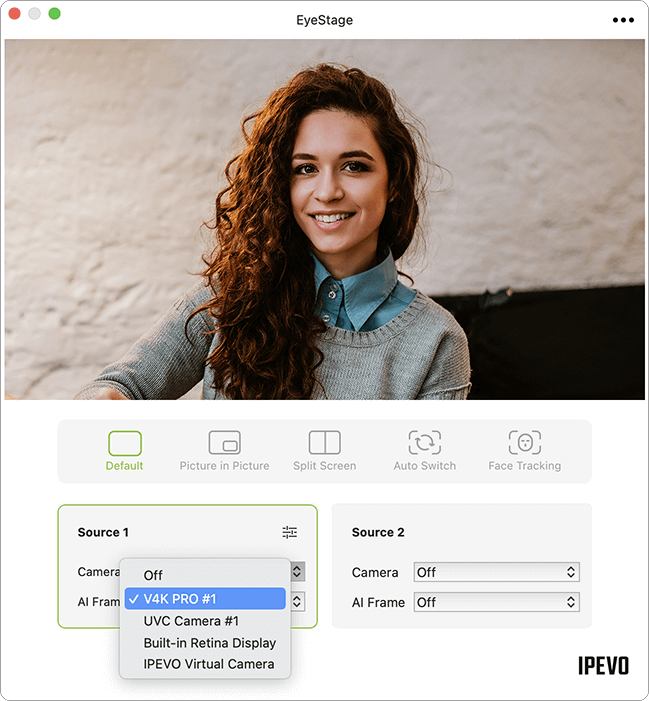Viewport: 649px width, 701px height.
Task: Close the EyeStage window
Action: pos(15,14)
